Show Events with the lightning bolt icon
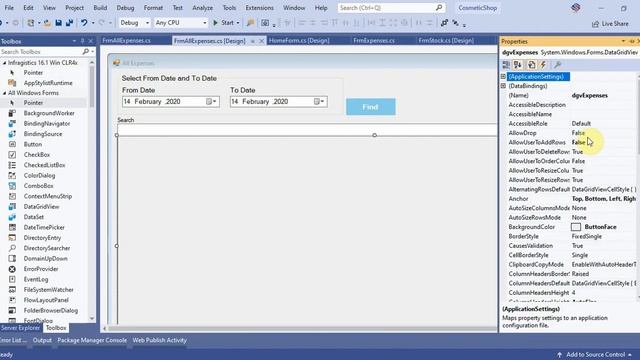 coord(543,64)
